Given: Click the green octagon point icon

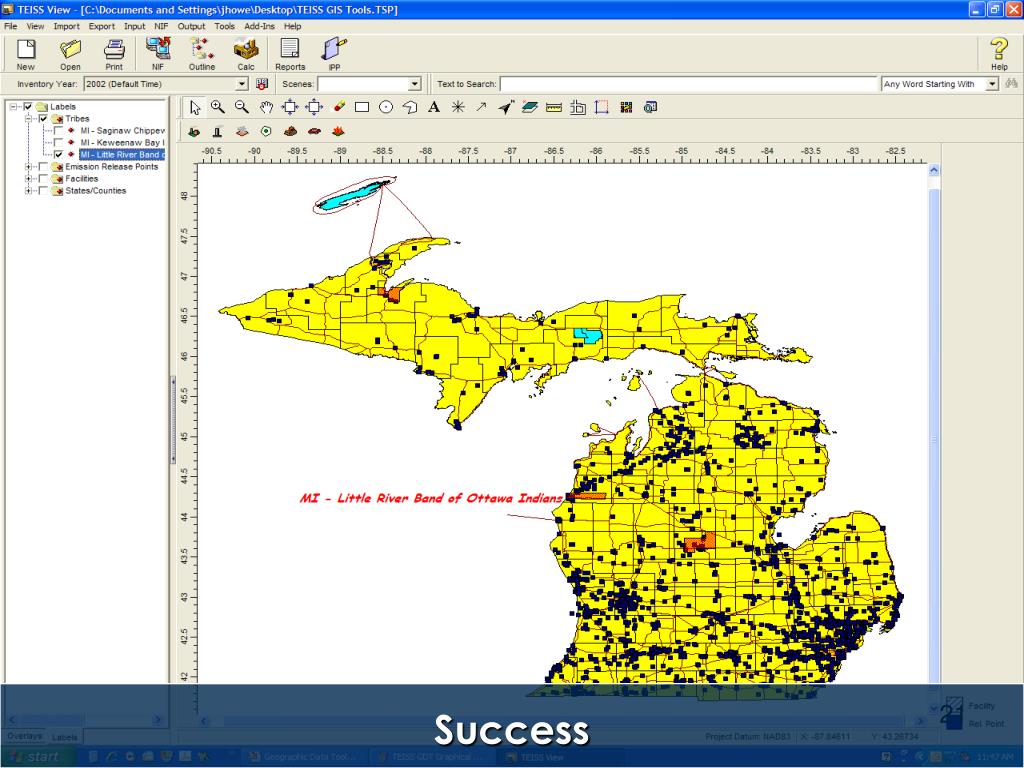Looking at the screenshot, I should [266, 131].
